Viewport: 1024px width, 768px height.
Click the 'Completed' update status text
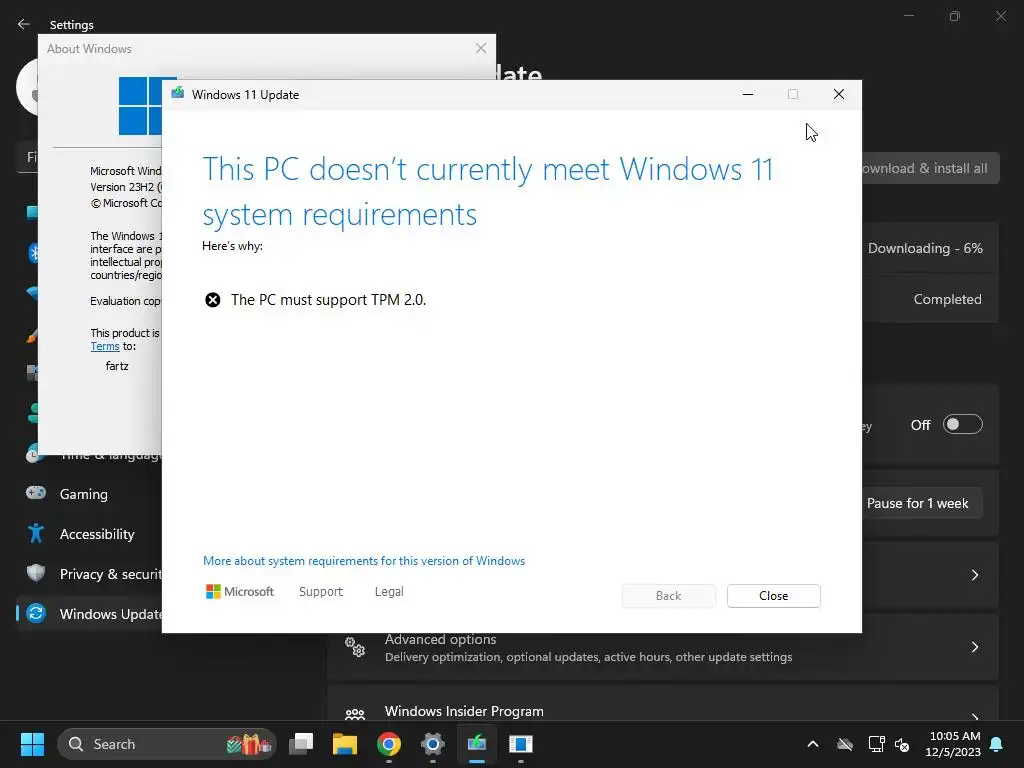[x=947, y=299]
